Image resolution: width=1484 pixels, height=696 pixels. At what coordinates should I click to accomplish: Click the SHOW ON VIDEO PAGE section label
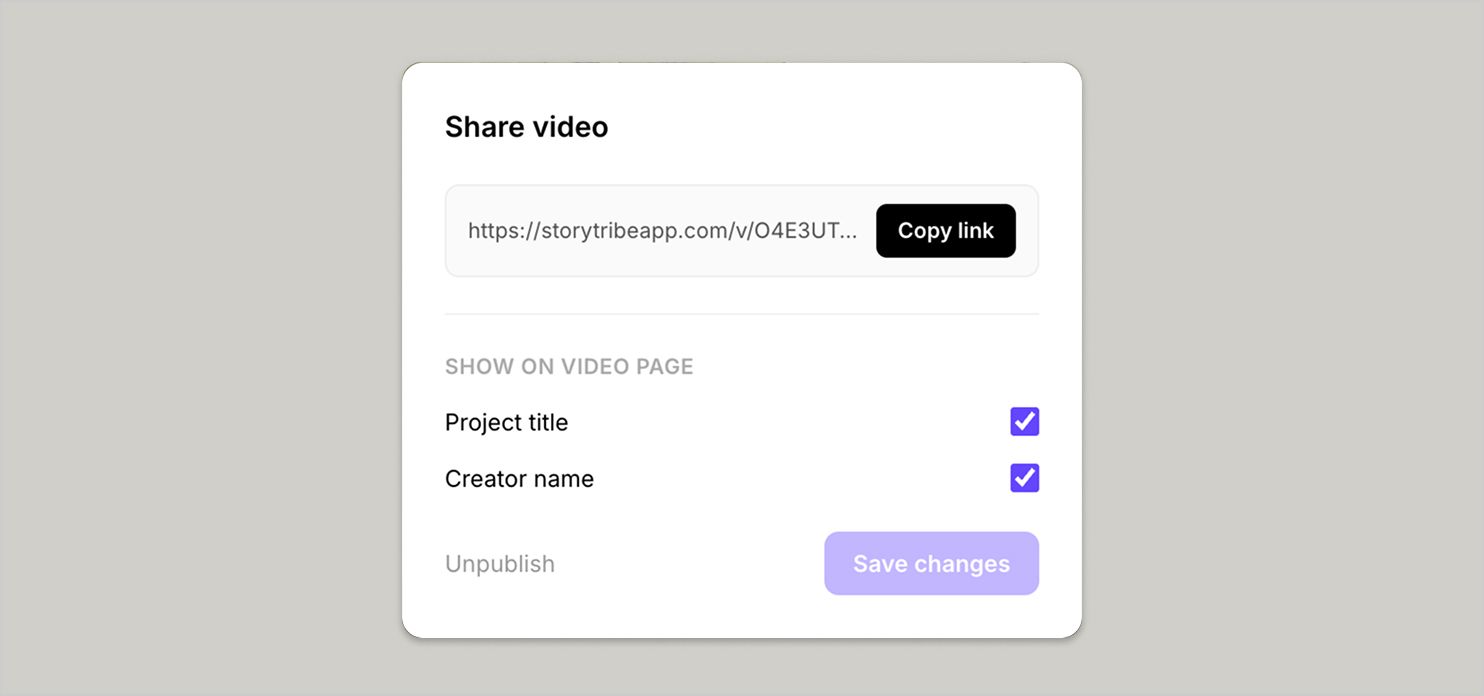click(569, 366)
